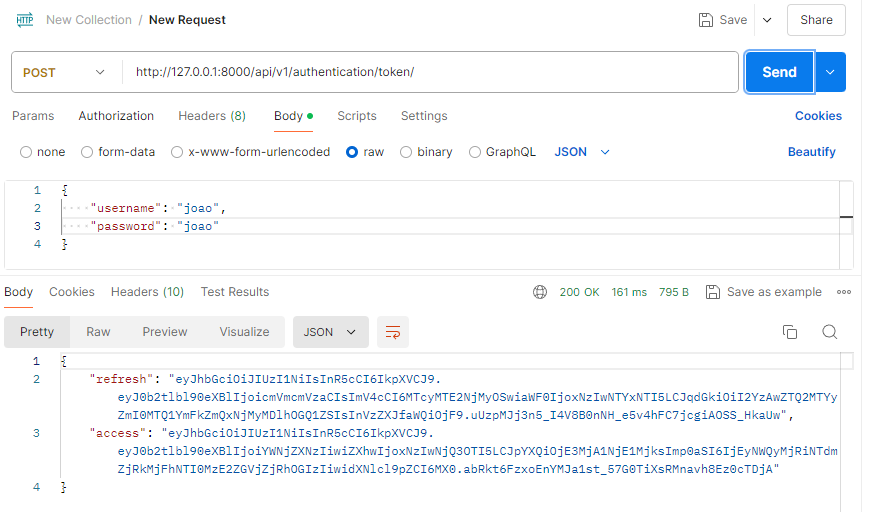
Task: Open the POST method dropdown
Action: point(64,72)
